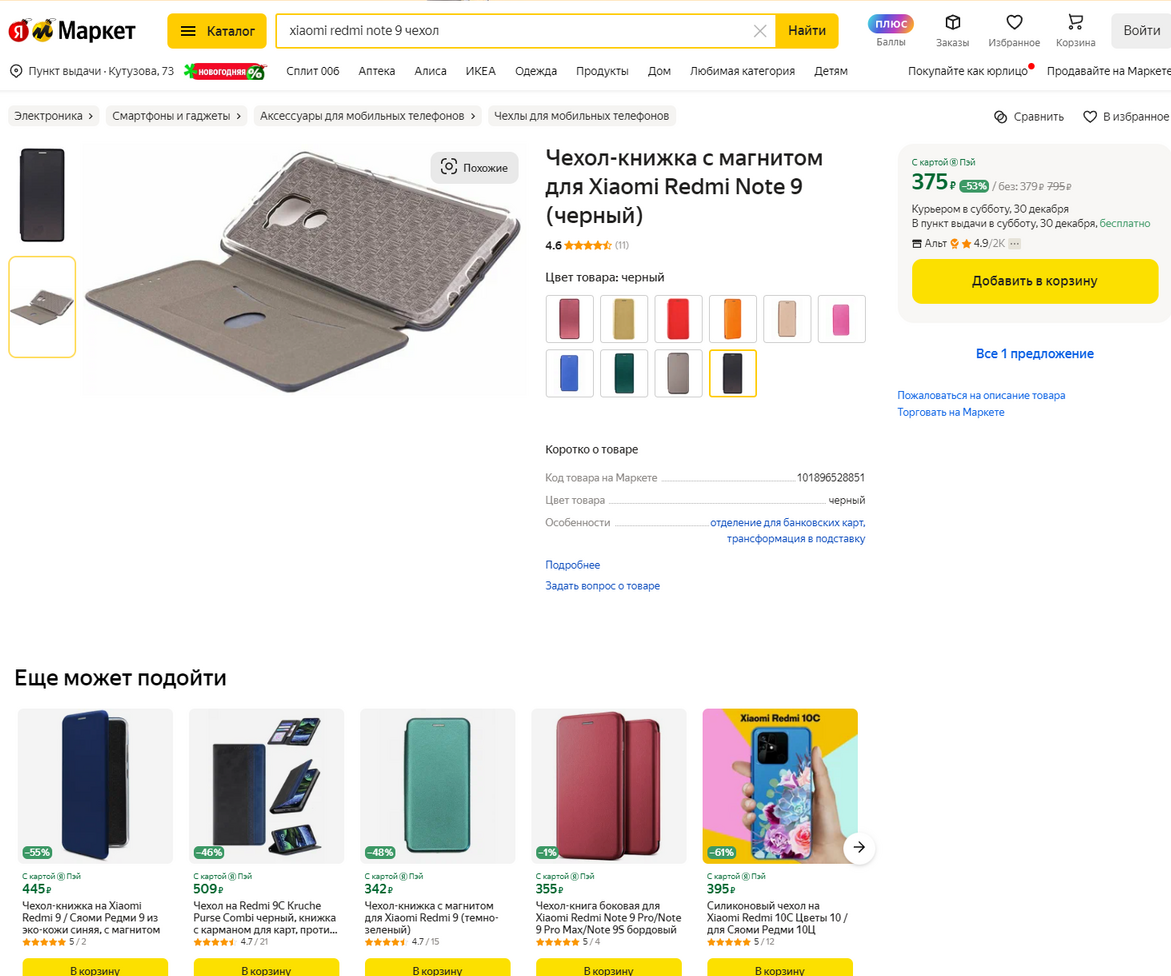Select the red case color
The height and width of the screenshot is (976, 1171).
click(678, 319)
